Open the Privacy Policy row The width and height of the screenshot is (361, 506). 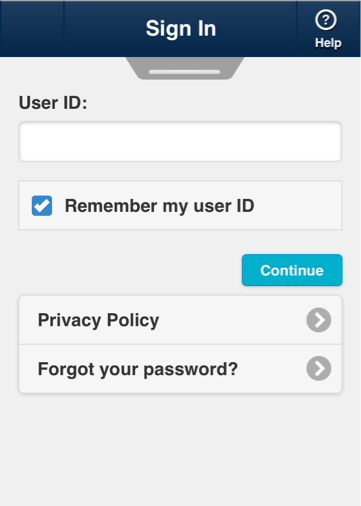pyautogui.click(x=180, y=320)
